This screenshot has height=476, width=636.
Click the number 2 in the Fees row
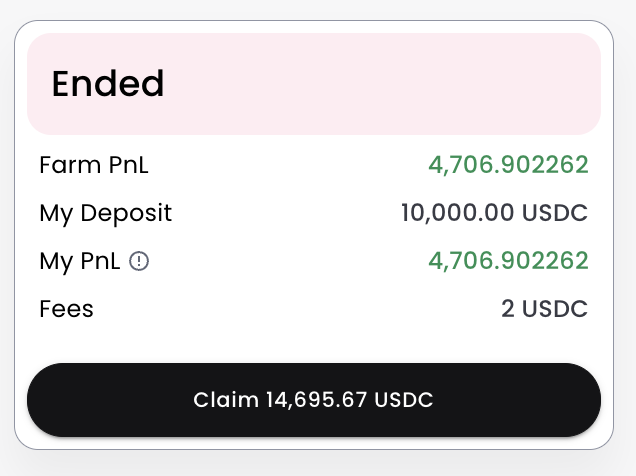click(x=508, y=309)
